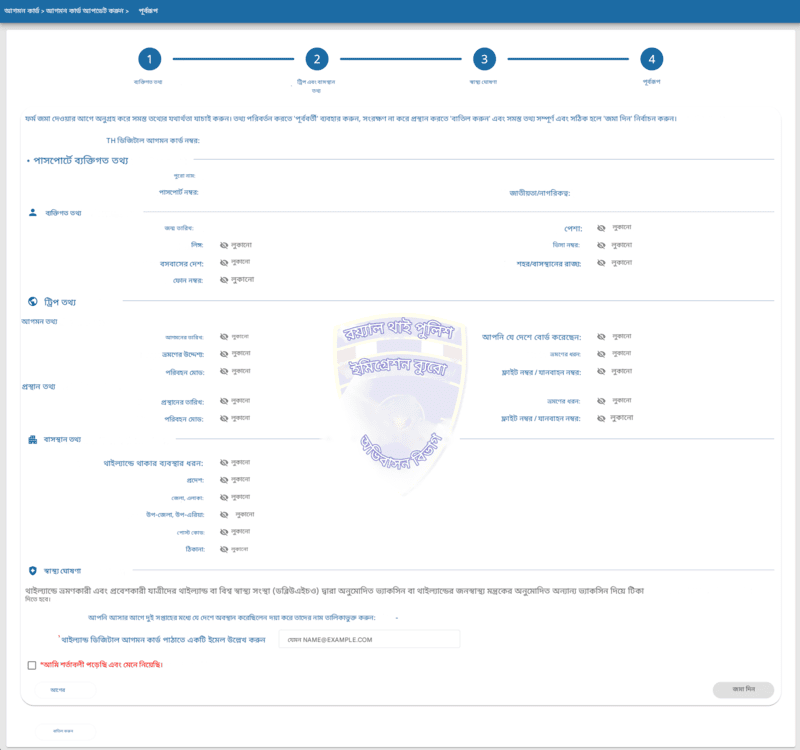Screen dimensions: 800x750
Task: Click the red terms and conditions text
Action: tap(102, 665)
